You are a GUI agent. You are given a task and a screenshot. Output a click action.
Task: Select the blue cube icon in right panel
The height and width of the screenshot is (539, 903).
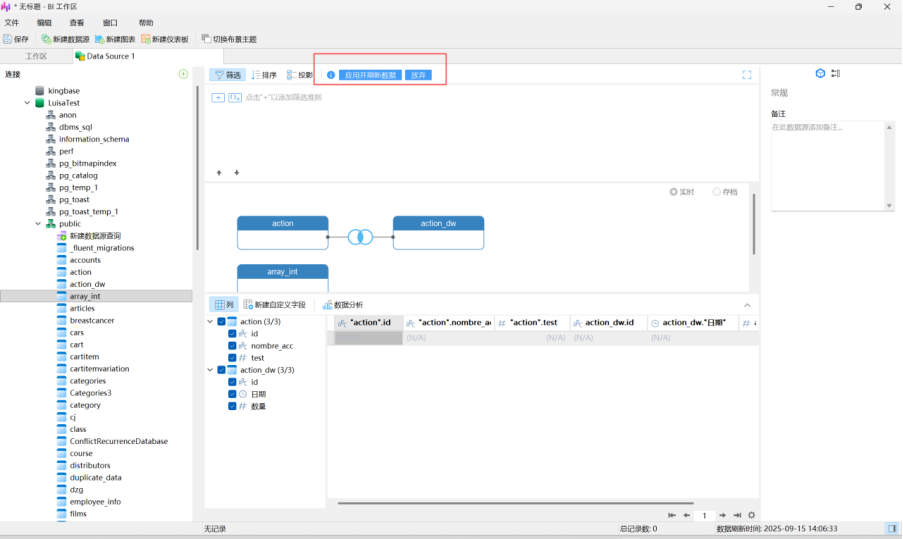click(820, 73)
